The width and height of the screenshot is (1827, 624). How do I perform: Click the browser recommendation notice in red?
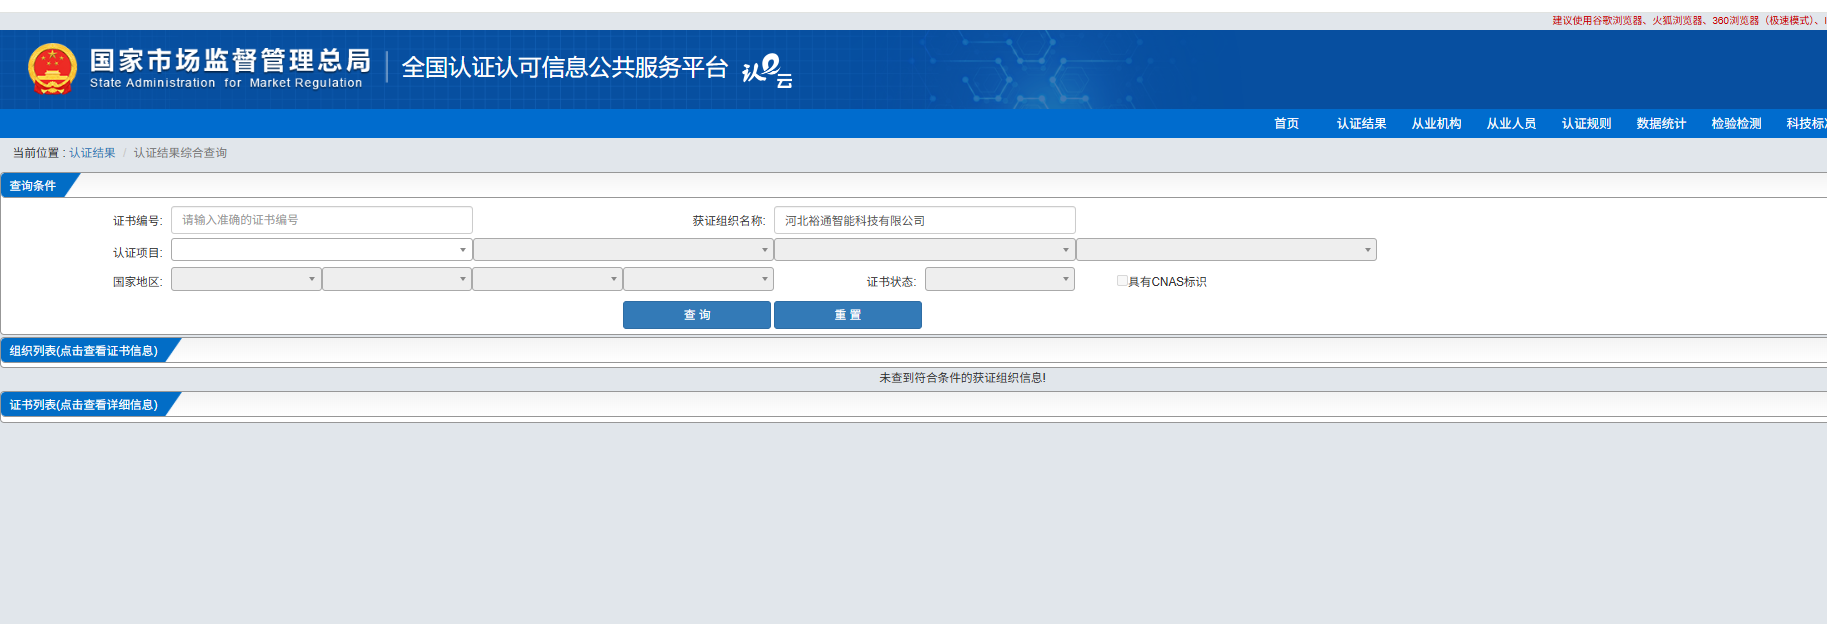(1689, 20)
